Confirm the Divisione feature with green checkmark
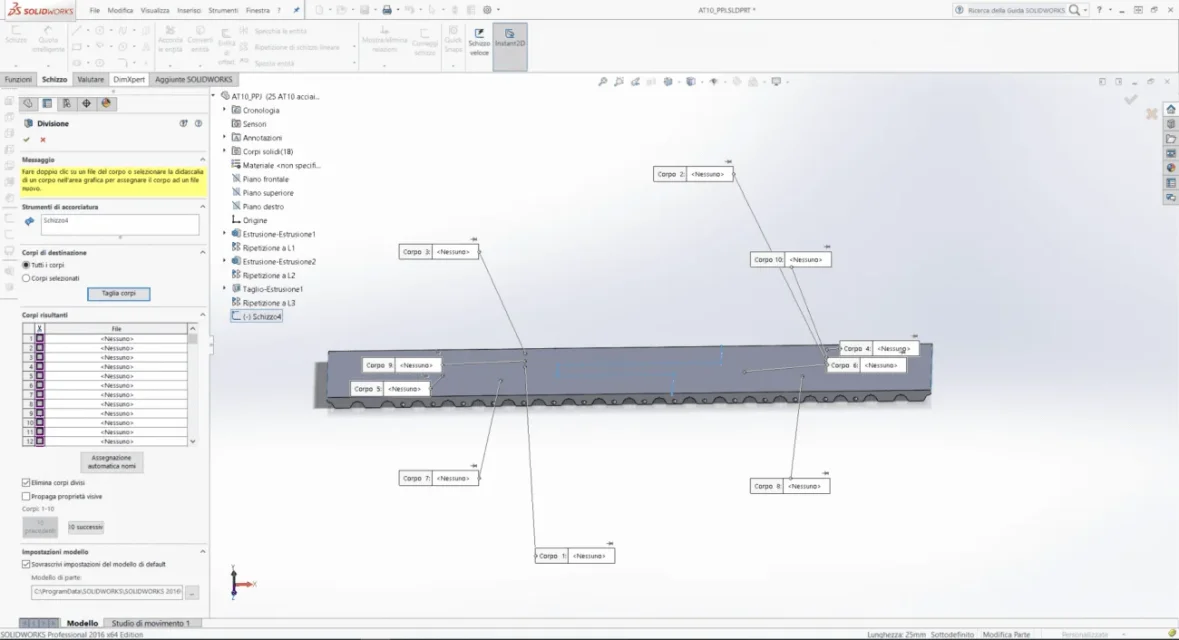This screenshot has width=1179, height=640. (x=27, y=140)
